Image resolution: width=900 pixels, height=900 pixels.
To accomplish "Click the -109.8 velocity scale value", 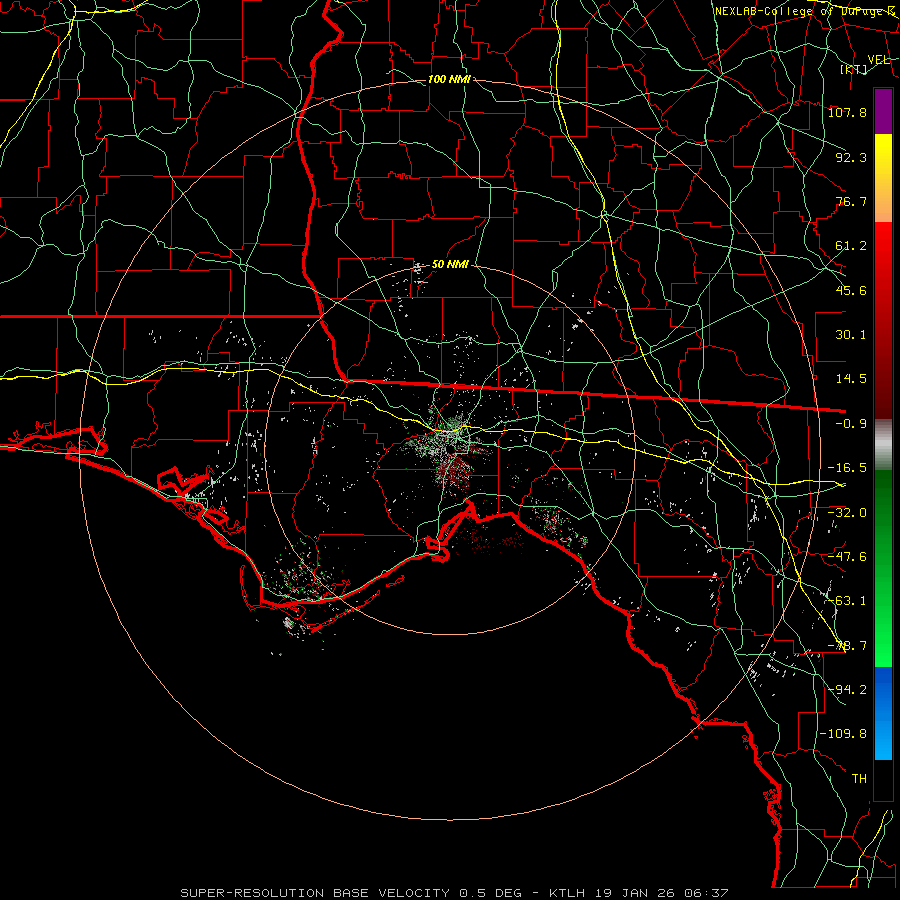I will coord(843,734).
